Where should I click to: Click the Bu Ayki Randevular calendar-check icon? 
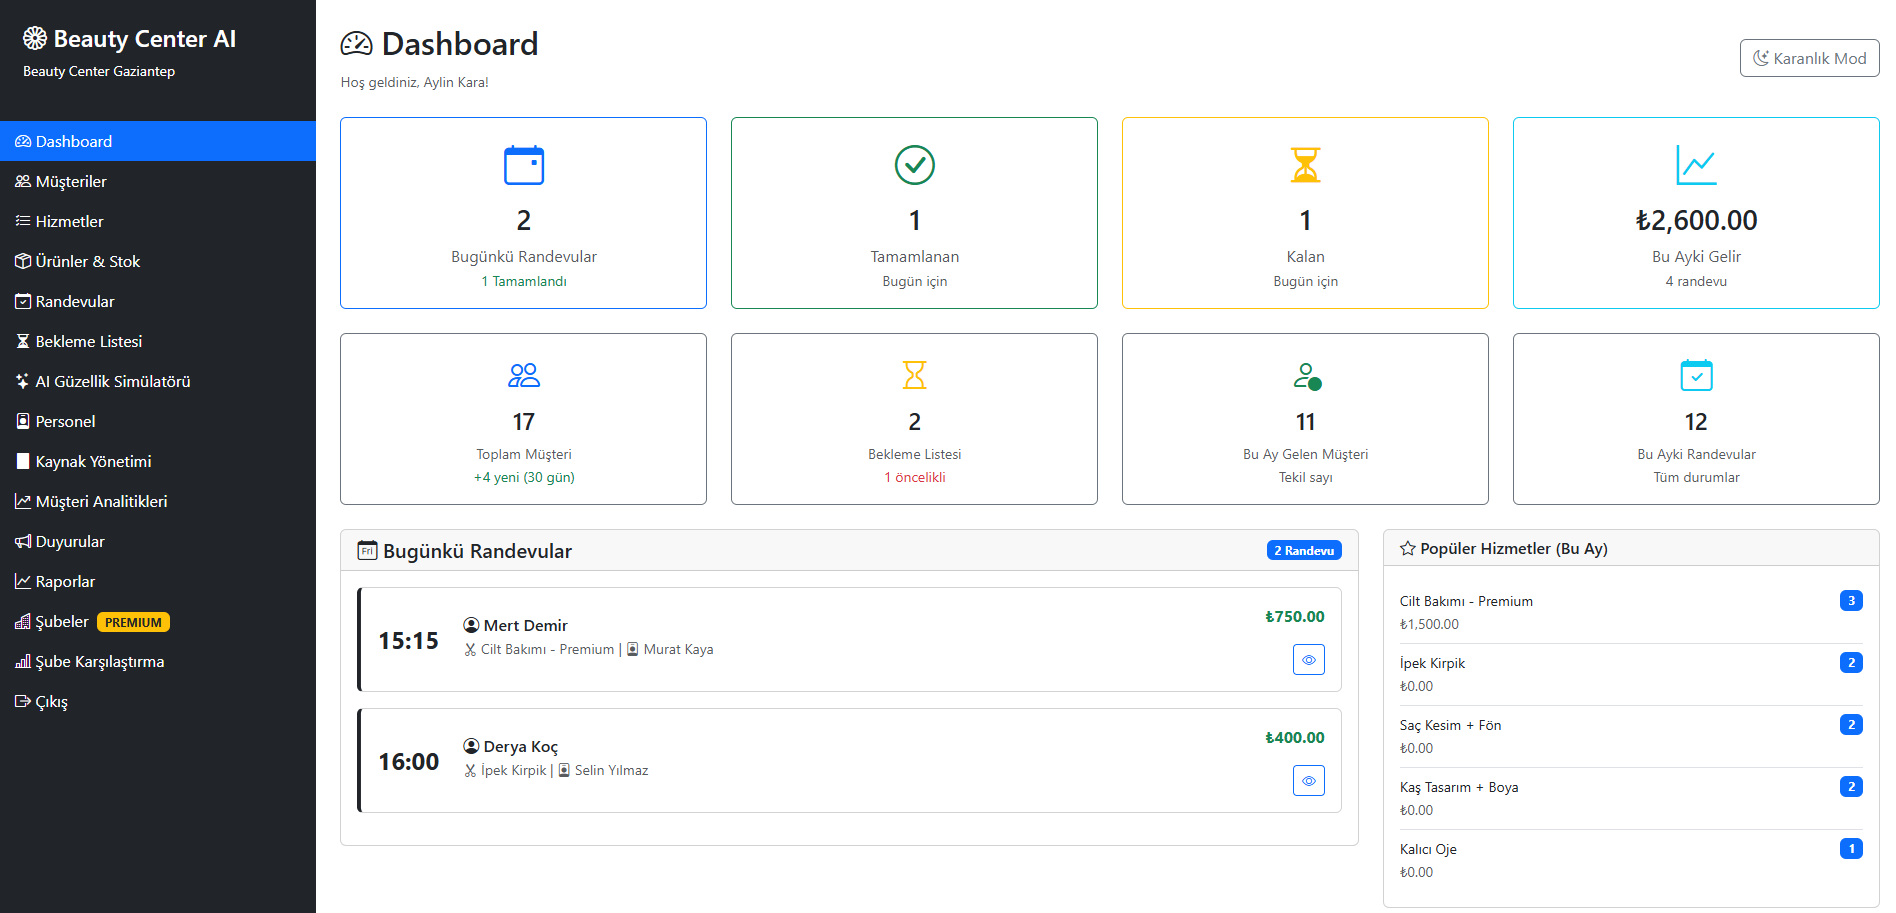pos(1696,375)
